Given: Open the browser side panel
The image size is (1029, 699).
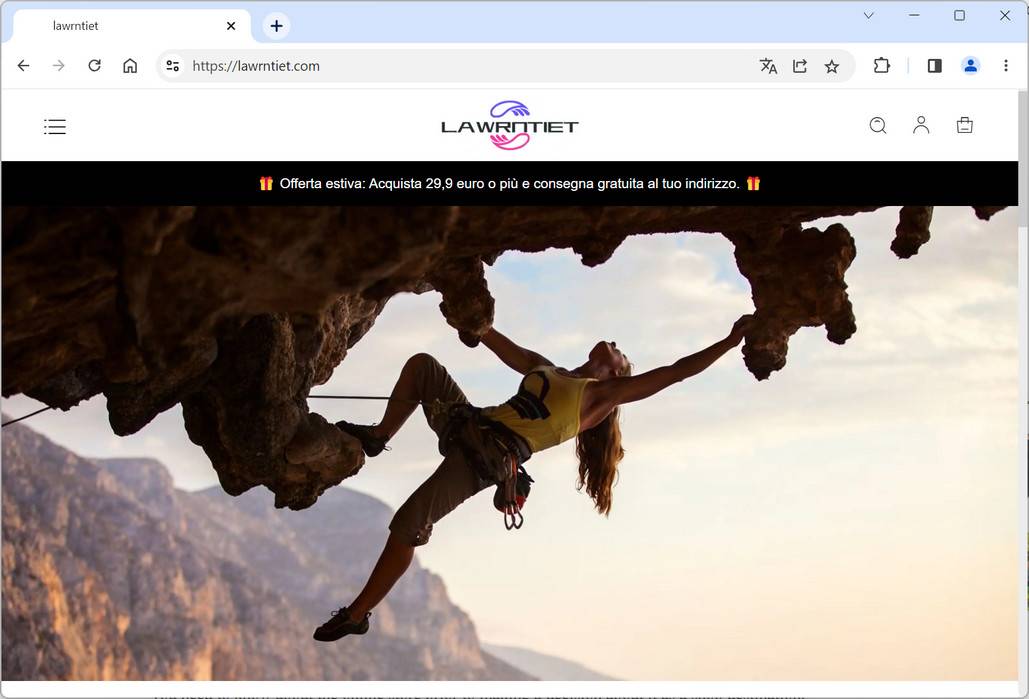Looking at the screenshot, I should click(x=933, y=65).
